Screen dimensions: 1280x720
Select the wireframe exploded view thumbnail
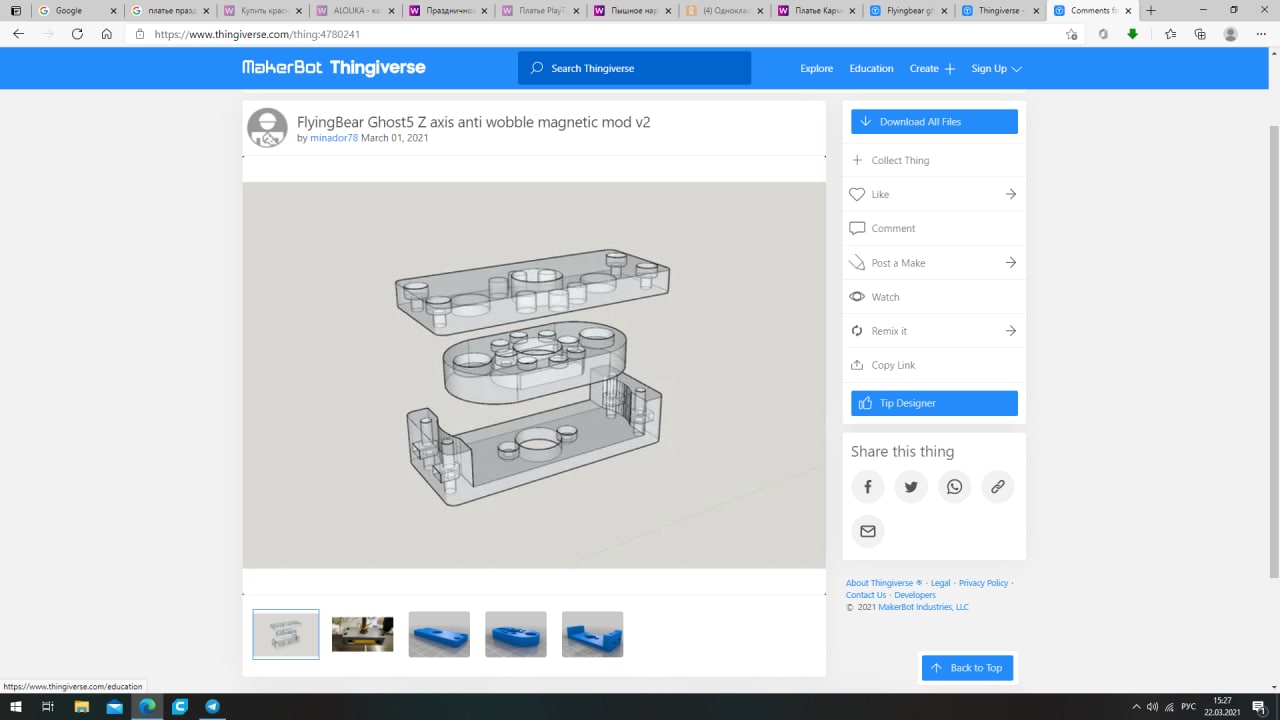(x=286, y=634)
